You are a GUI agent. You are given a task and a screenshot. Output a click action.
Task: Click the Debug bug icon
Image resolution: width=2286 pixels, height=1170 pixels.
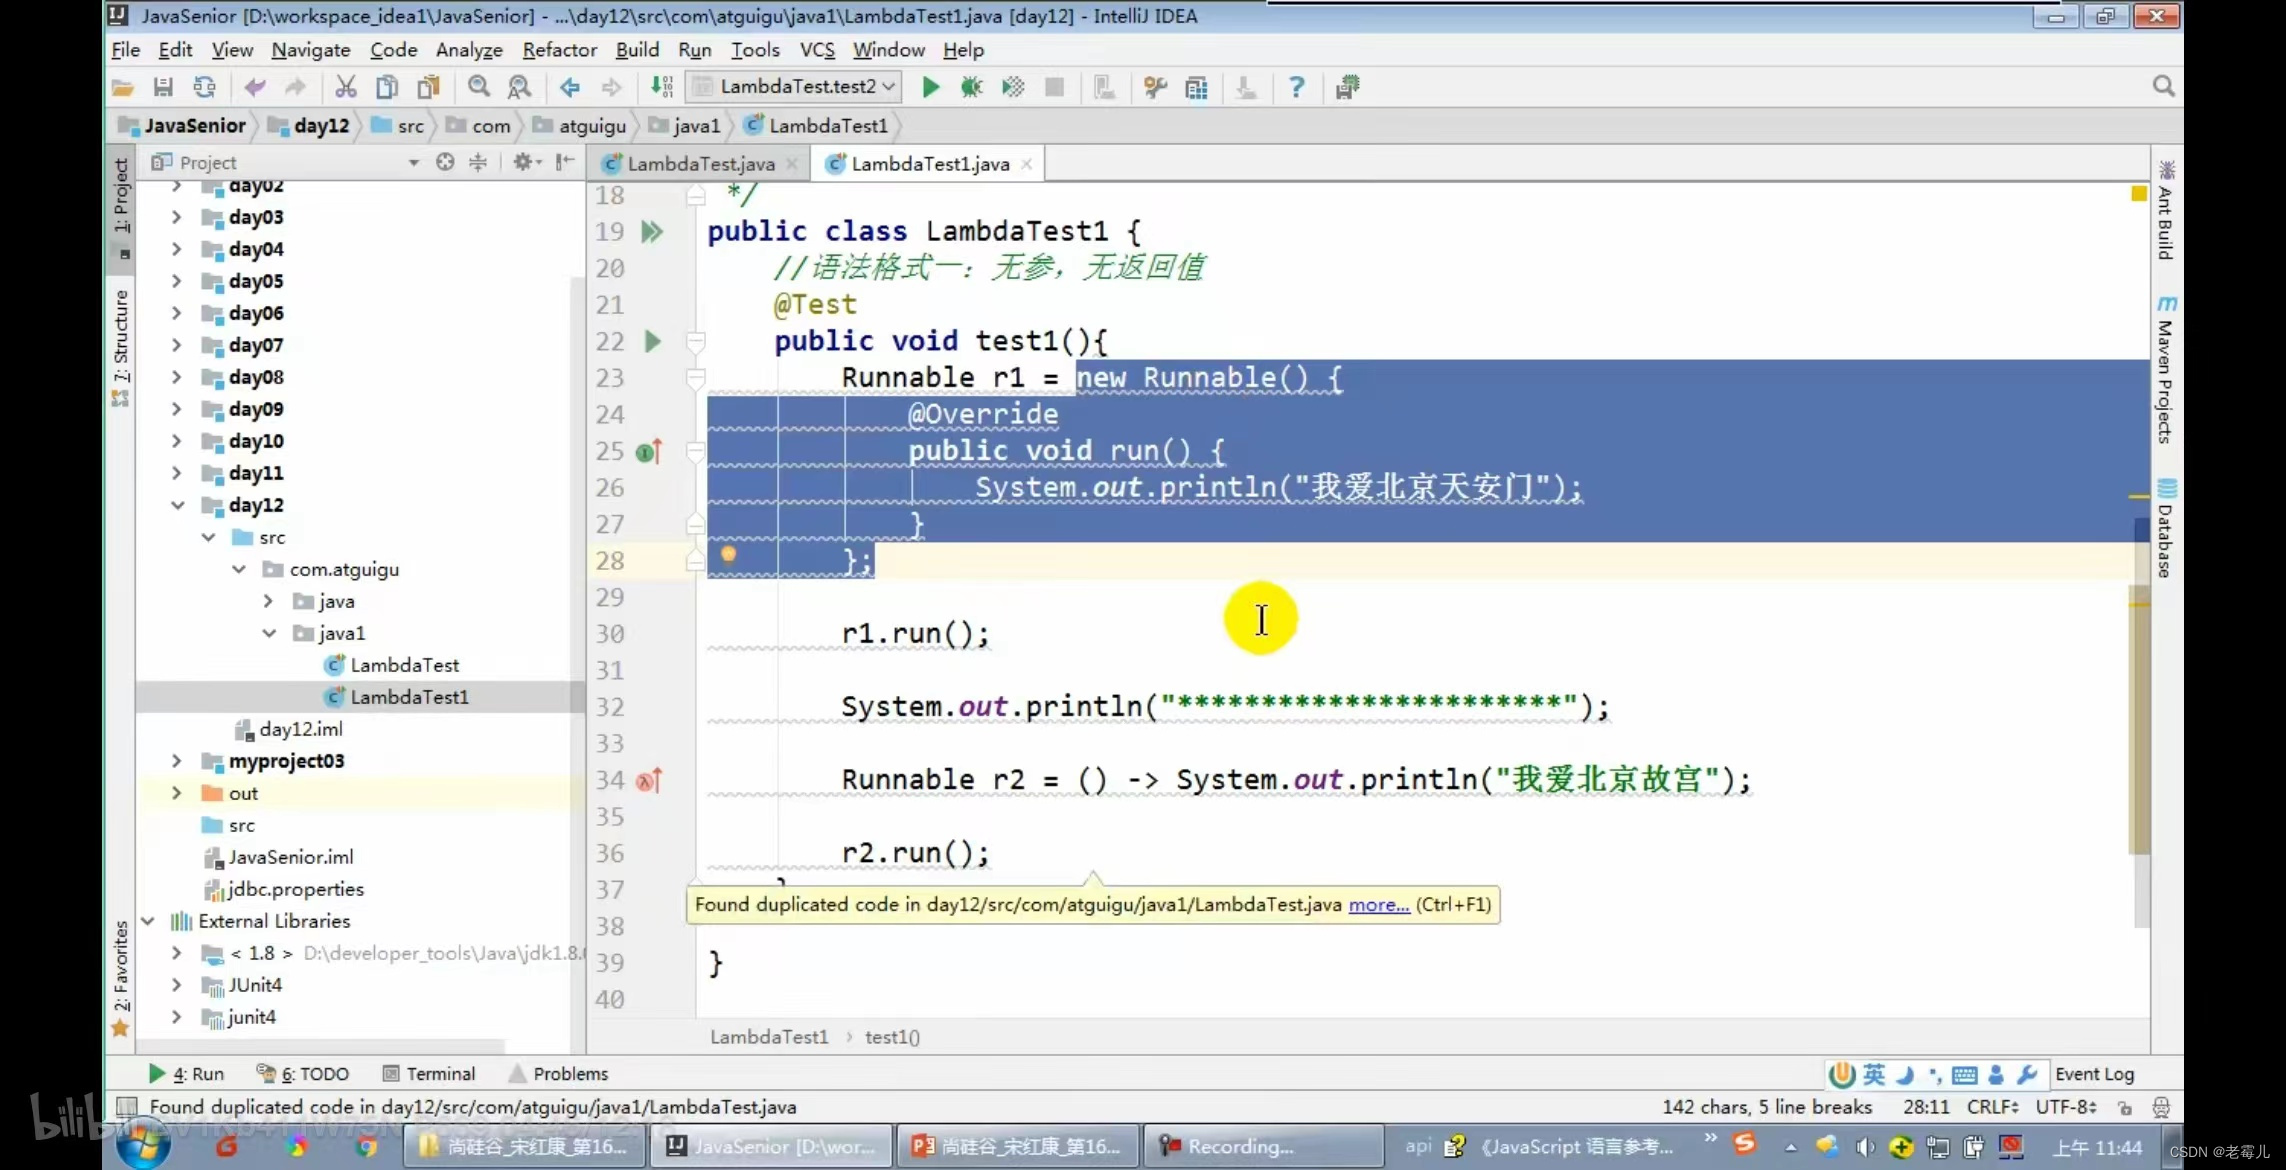click(x=971, y=87)
